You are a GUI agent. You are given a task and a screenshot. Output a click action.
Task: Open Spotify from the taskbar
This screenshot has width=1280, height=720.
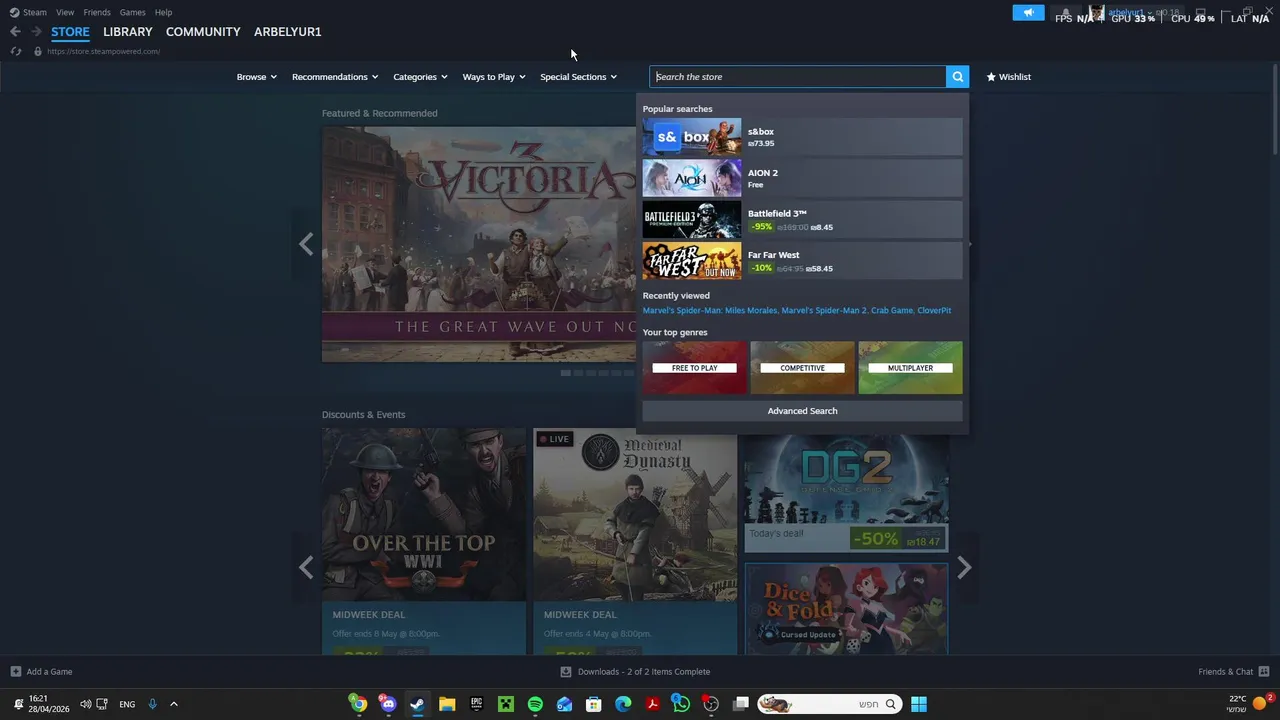pyautogui.click(x=535, y=704)
